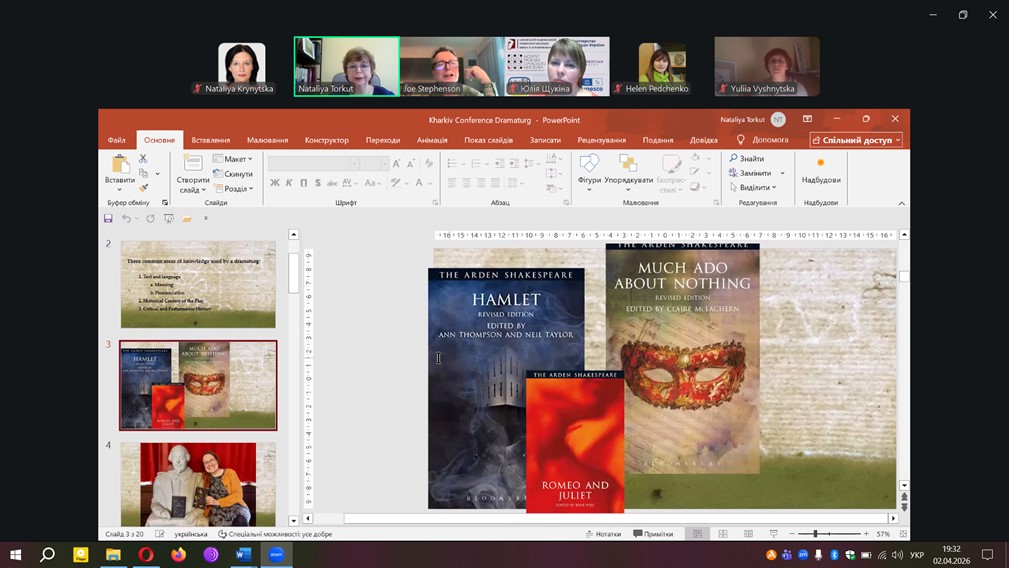Switch to the Анімація ribbon tab
Screen dimensions: 1009x568
coord(432,140)
